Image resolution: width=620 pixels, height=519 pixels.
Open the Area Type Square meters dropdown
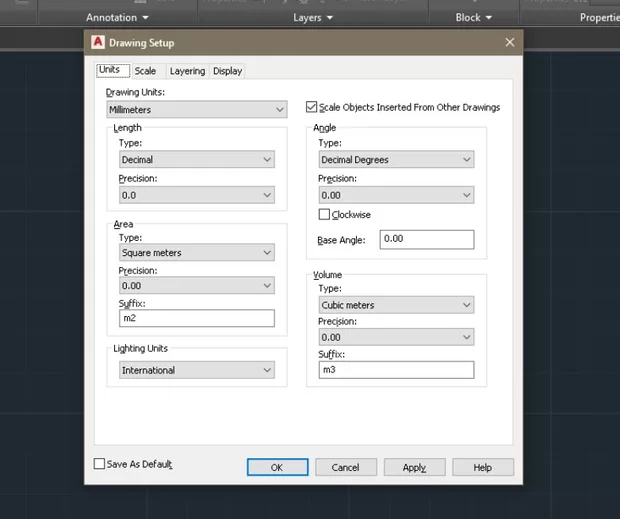coord(196,253)
